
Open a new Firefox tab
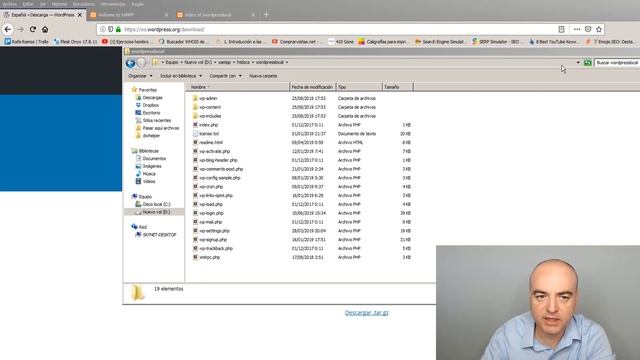pyautogui.click(x=266, y=15)
